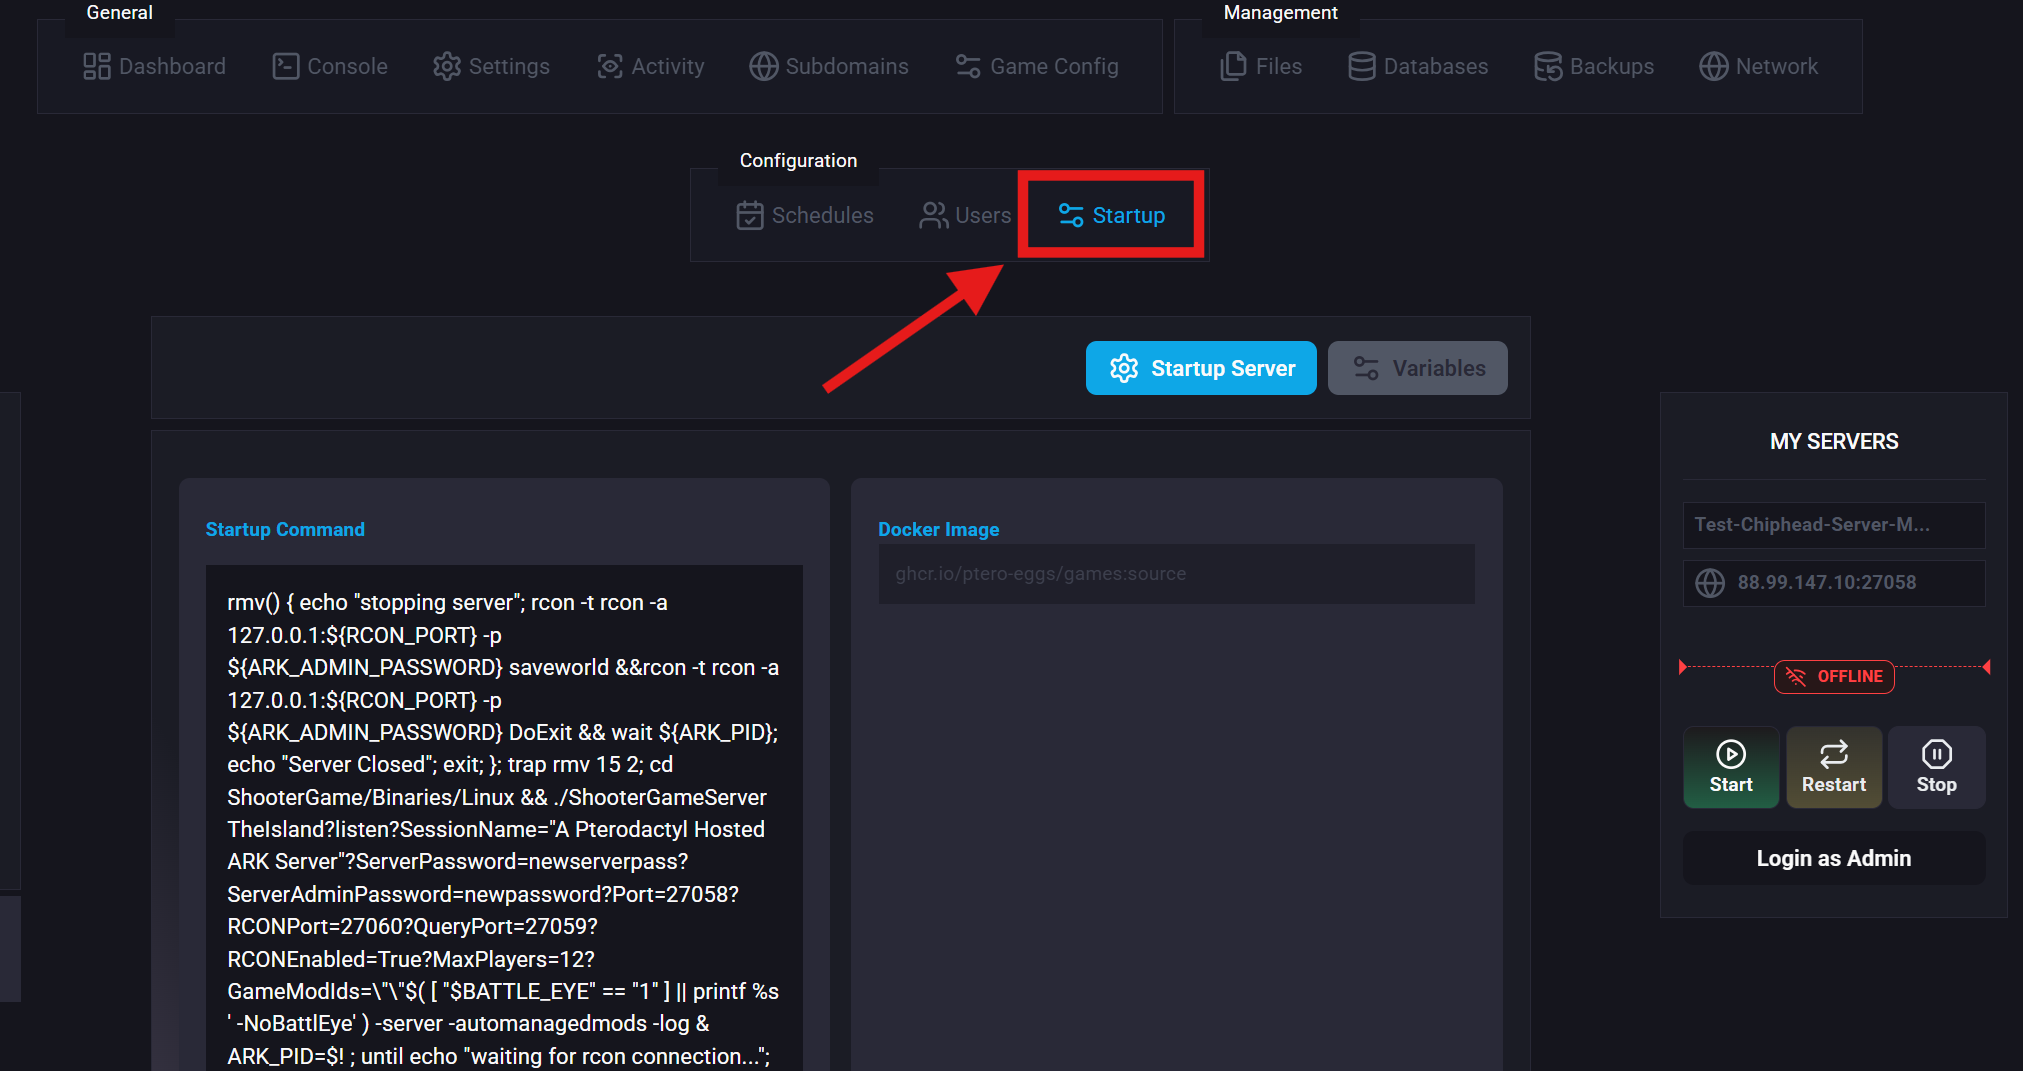Click the arrows icon on Restart button

[1834, 753]
